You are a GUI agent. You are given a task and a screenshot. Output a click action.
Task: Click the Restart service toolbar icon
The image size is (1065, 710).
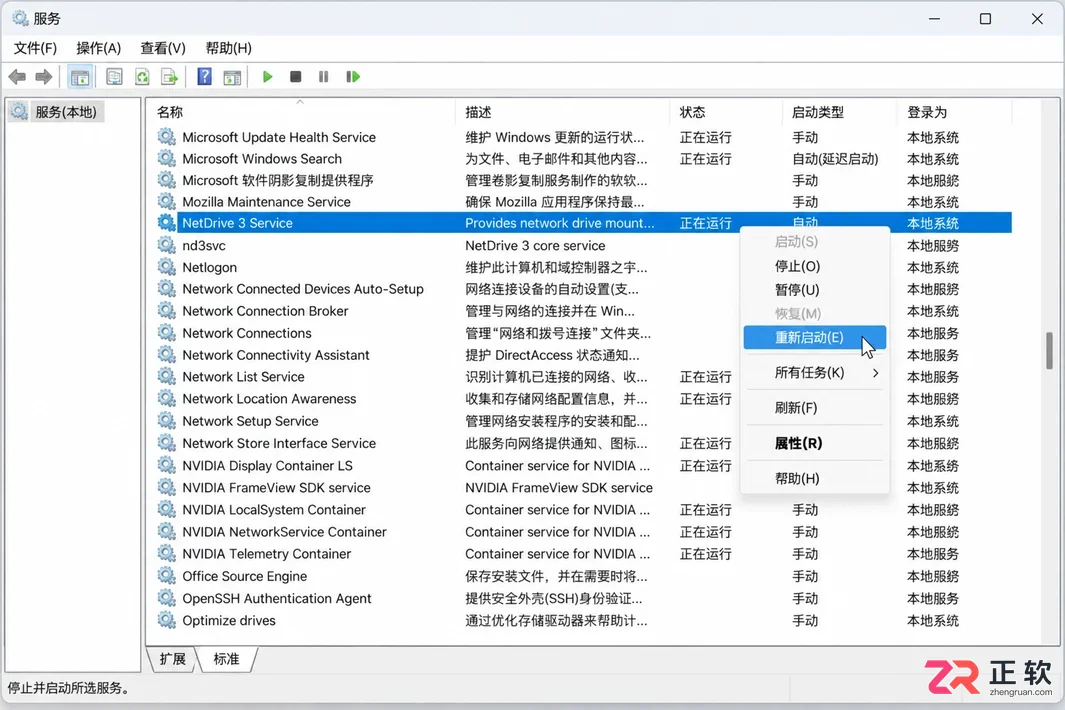pos(353,77)
